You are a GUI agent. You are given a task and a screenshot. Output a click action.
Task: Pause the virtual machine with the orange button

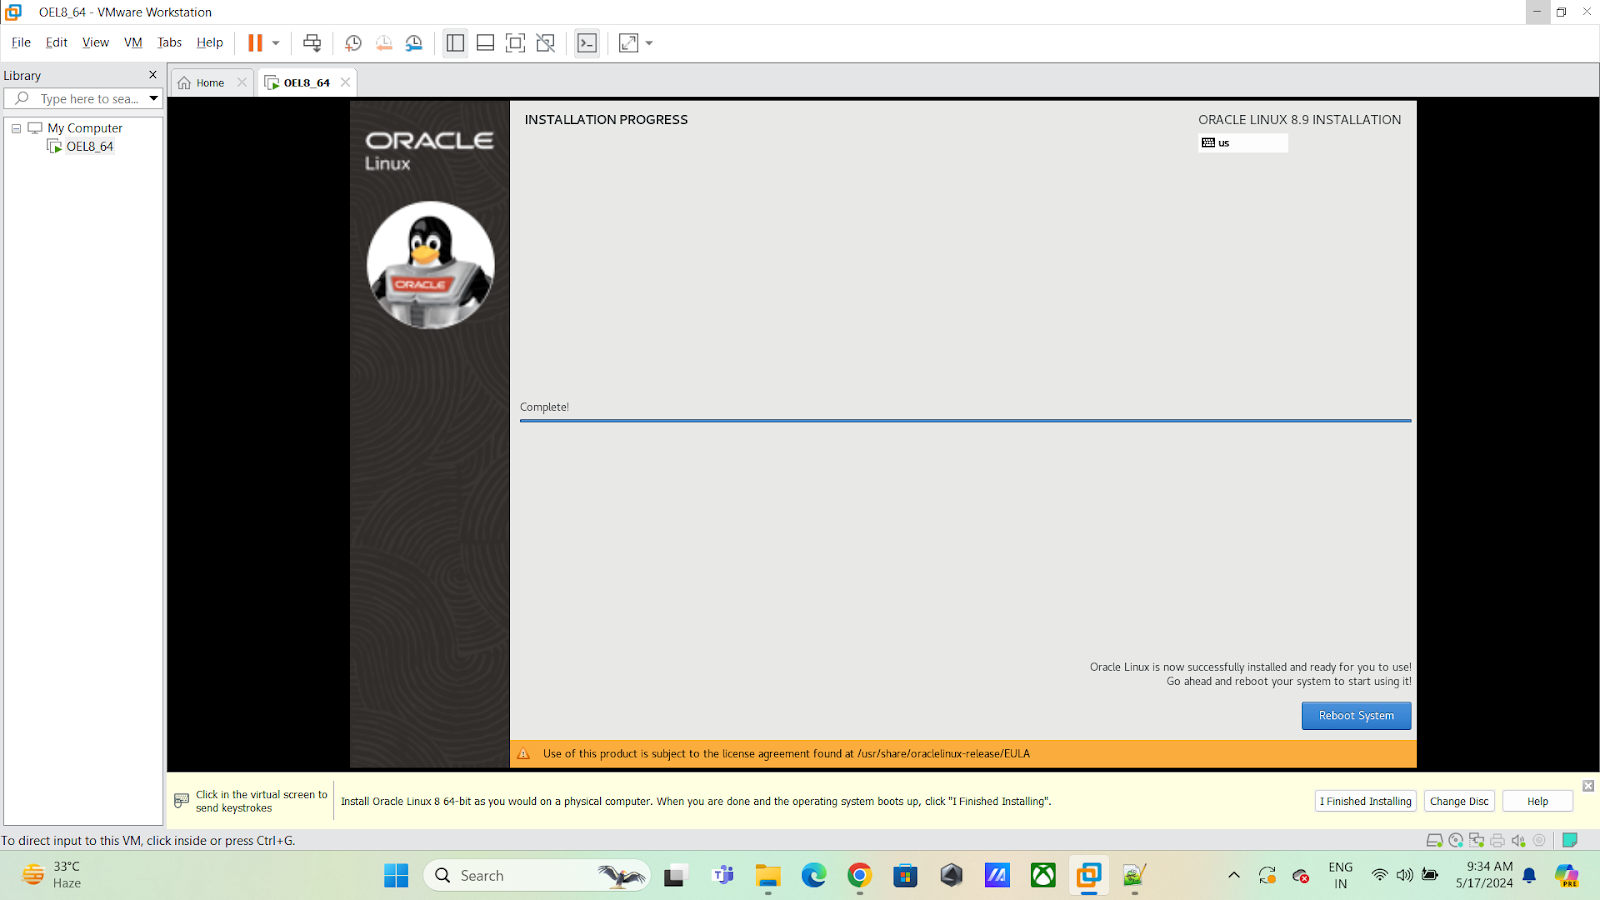[255, 43]
